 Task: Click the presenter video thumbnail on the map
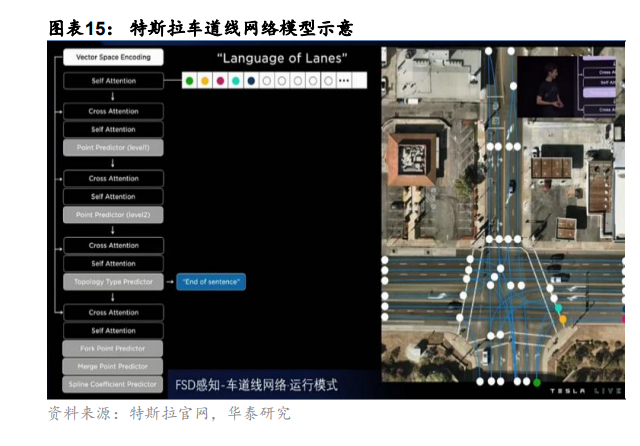point(567,87)
